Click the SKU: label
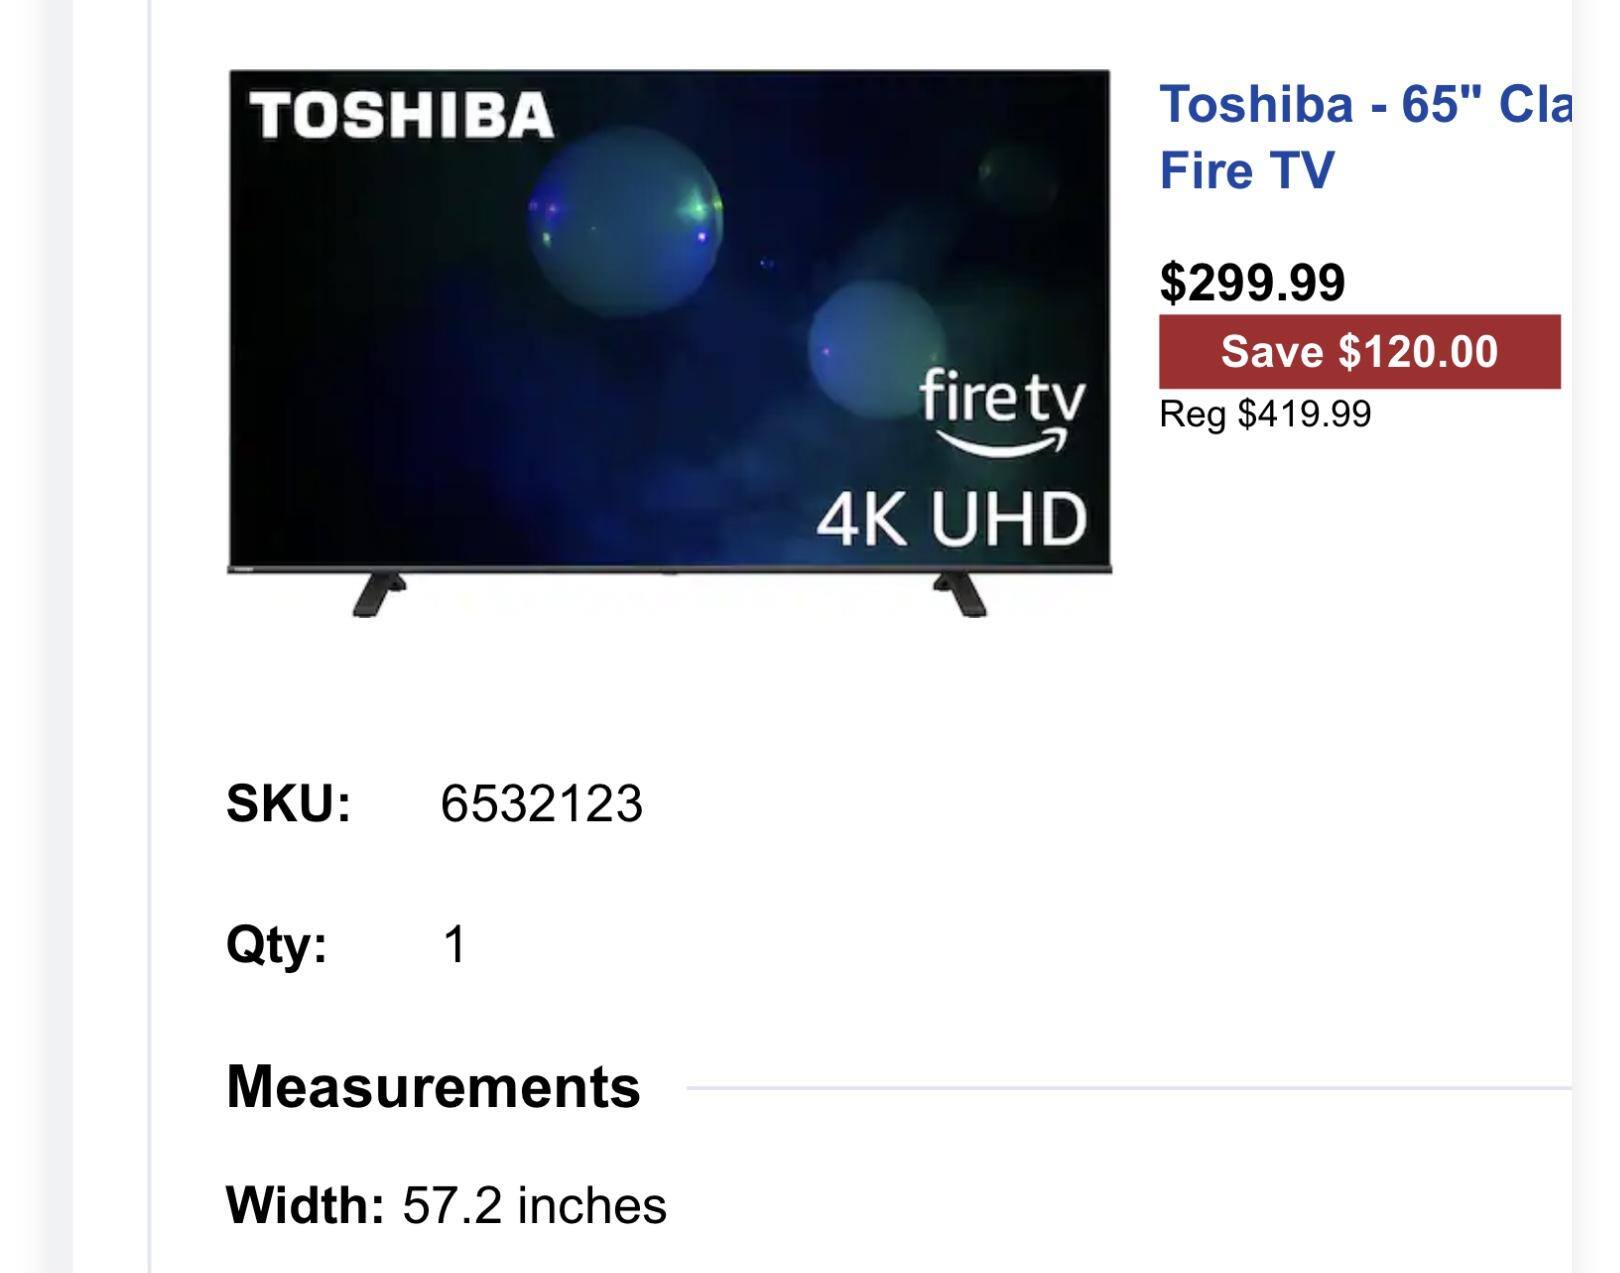Image resolution: width=1620 pixels, height=1273 pixels. pyautogui.click(x=289, y=804)
